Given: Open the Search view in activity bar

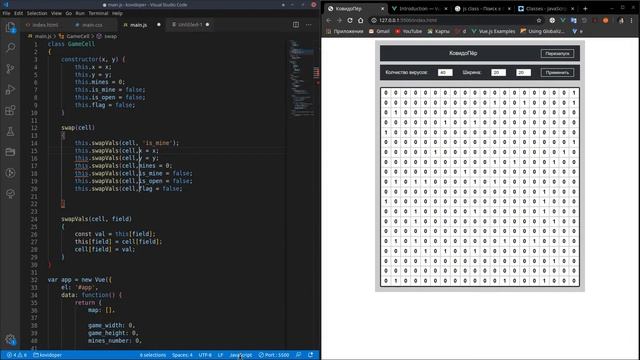Looking at the screenshot, I should coord(10,48).
